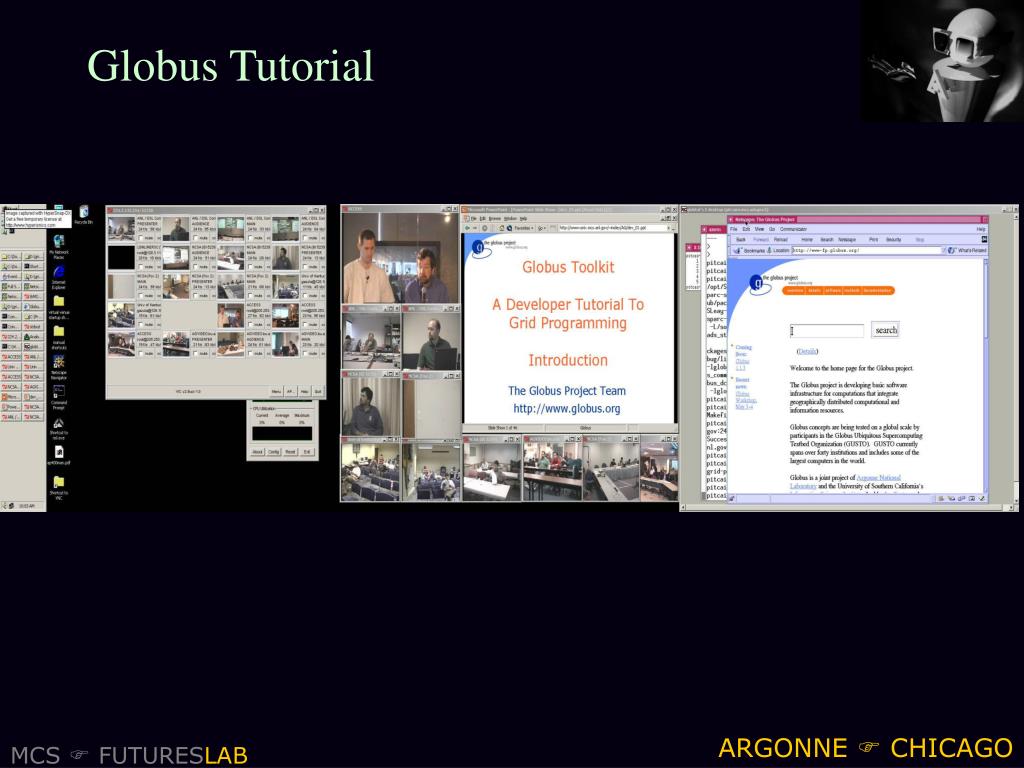1024x768 pixels.
Task: Open the Bookmarks dropdown in Netscape
Action: [x=750, y=250]
